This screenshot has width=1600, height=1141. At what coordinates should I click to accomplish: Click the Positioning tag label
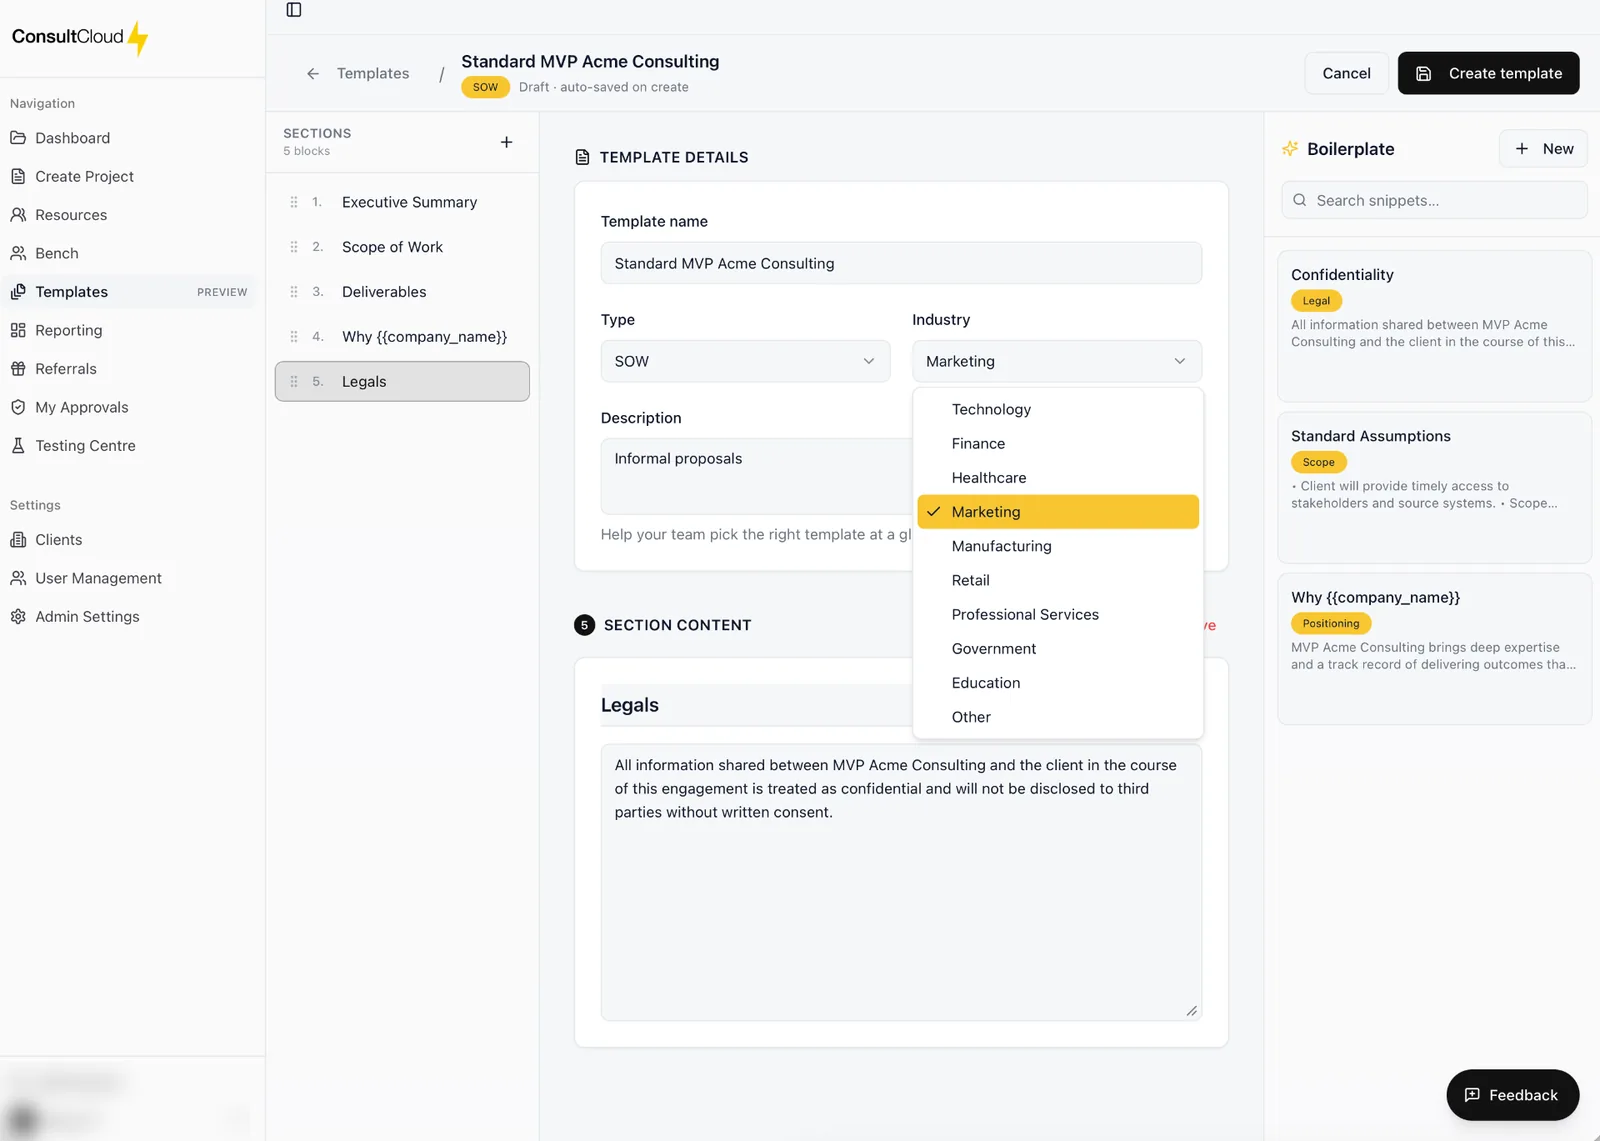pos(1330,624)
